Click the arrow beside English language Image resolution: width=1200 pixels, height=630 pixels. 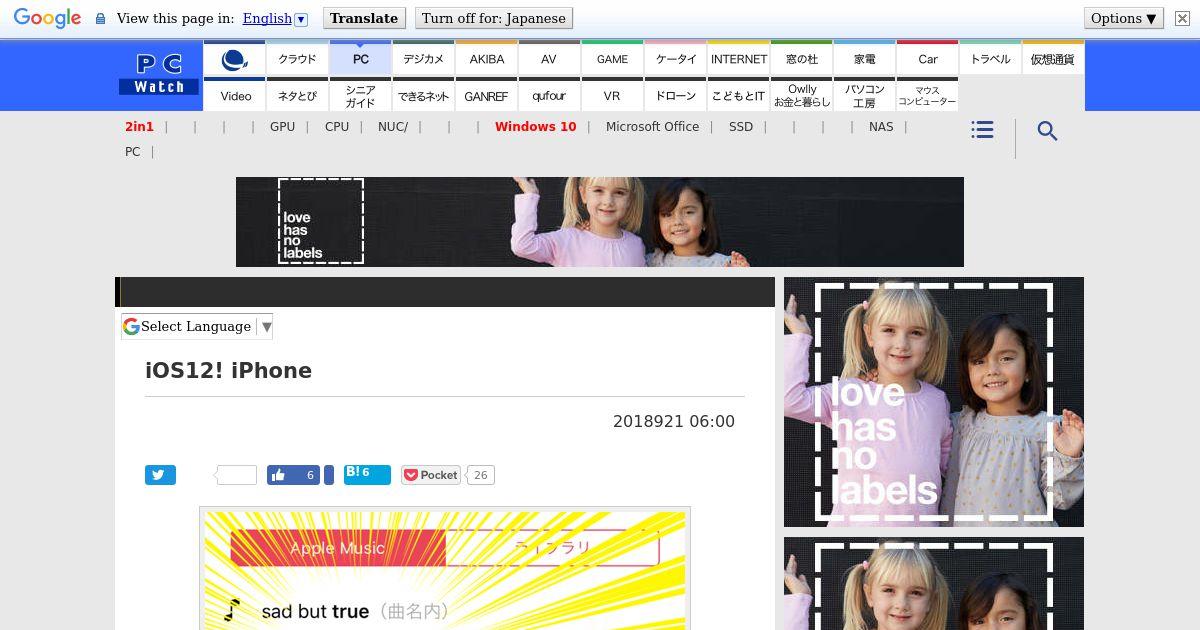301,18
